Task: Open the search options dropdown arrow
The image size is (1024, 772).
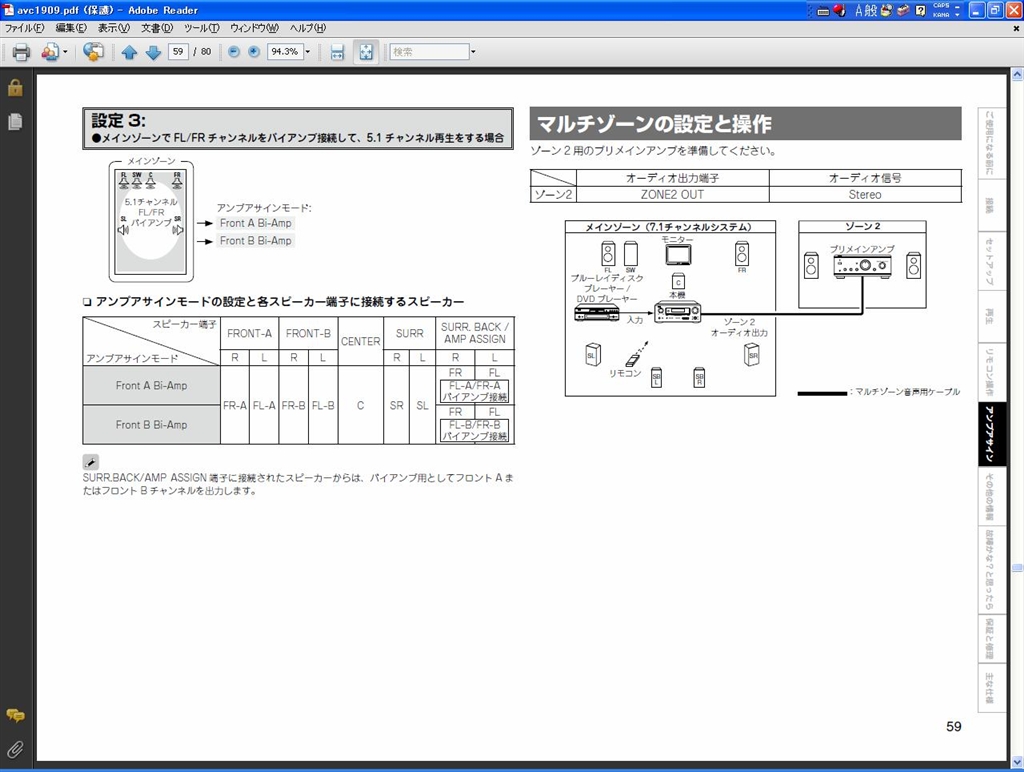Action: pos(473,52)
